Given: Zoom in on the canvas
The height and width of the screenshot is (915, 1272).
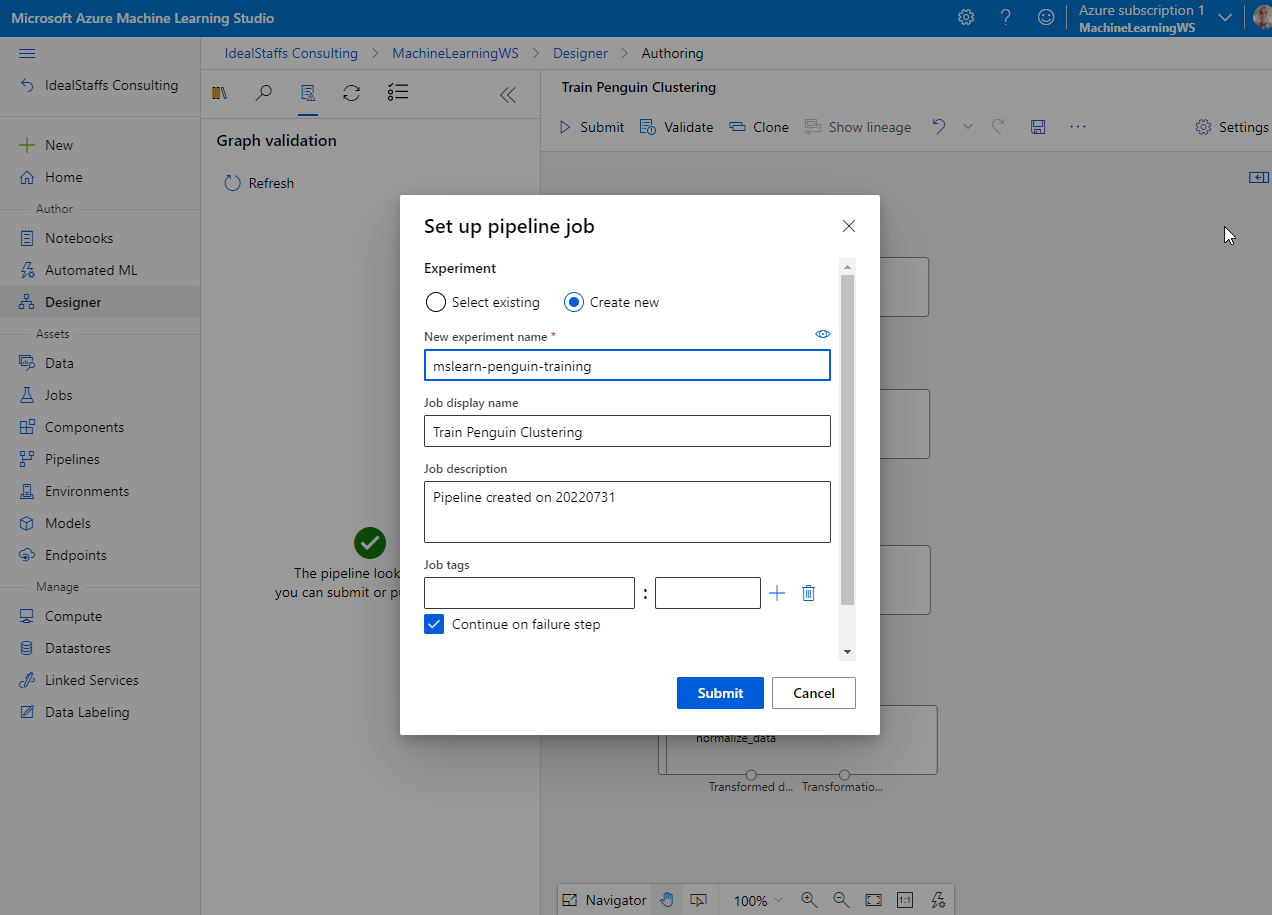Looking at the screenshot, I should click(808, 900).
